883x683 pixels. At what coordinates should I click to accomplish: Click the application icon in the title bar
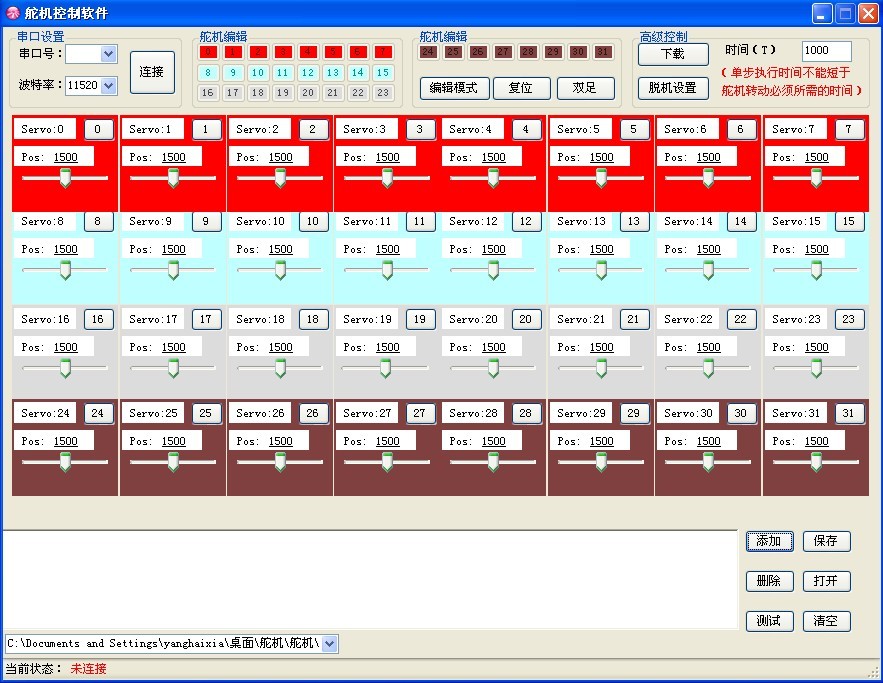[13, 13]
